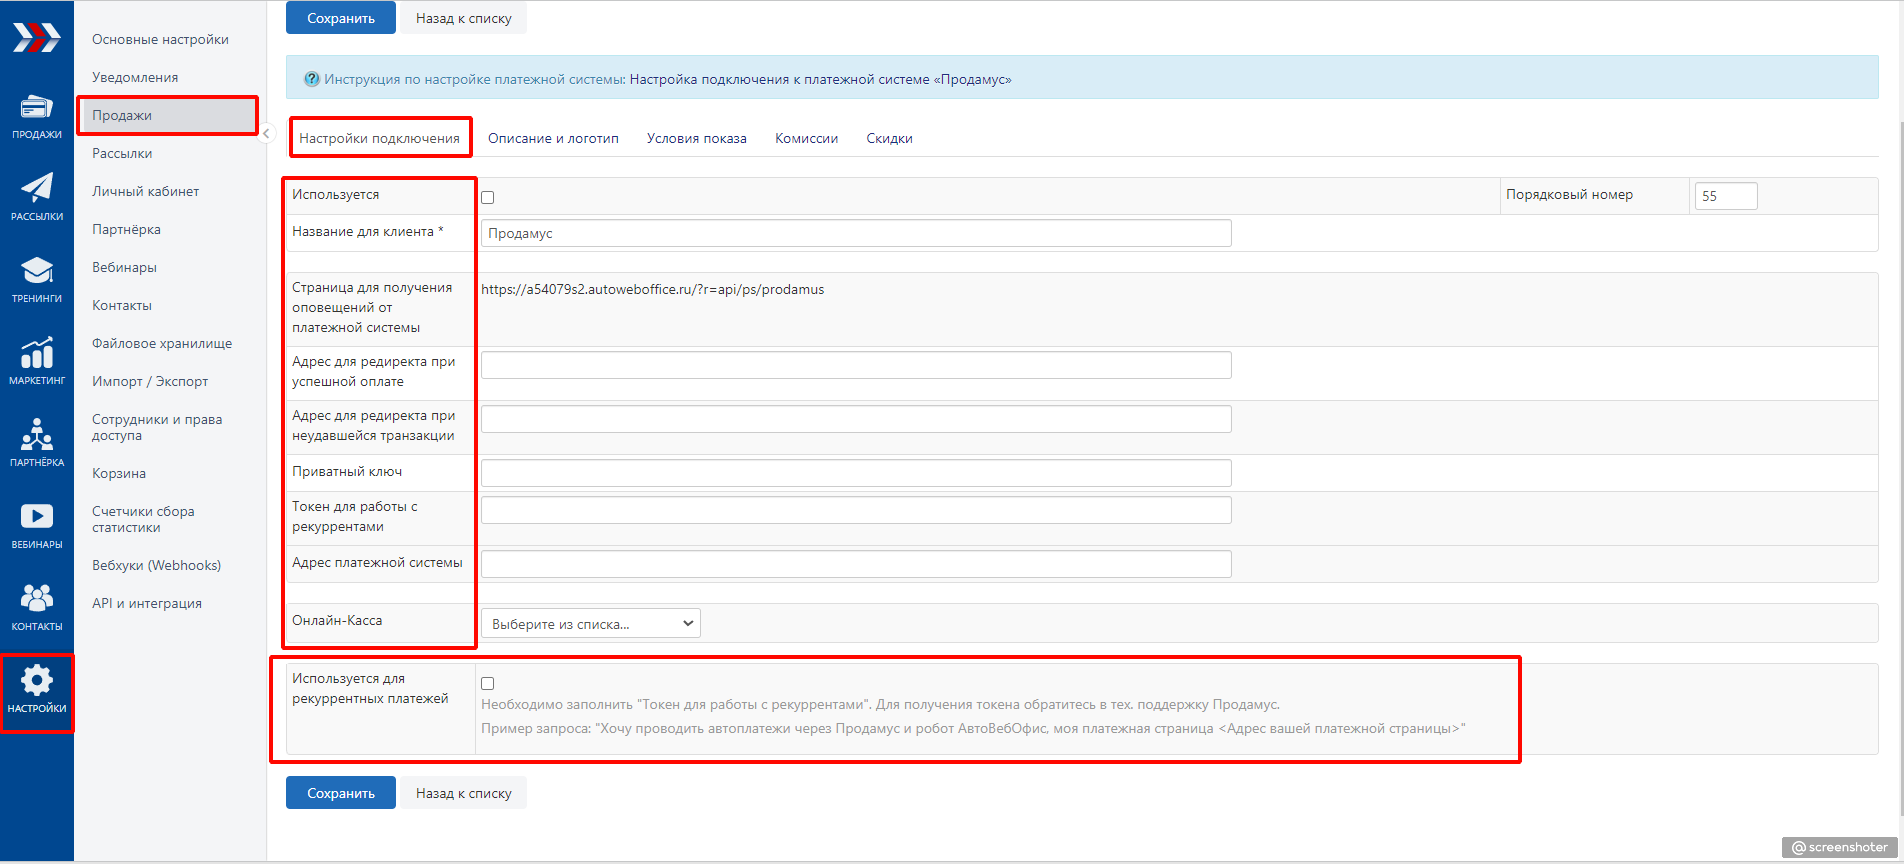Click the help question mark icon

(x=312, y=79)
